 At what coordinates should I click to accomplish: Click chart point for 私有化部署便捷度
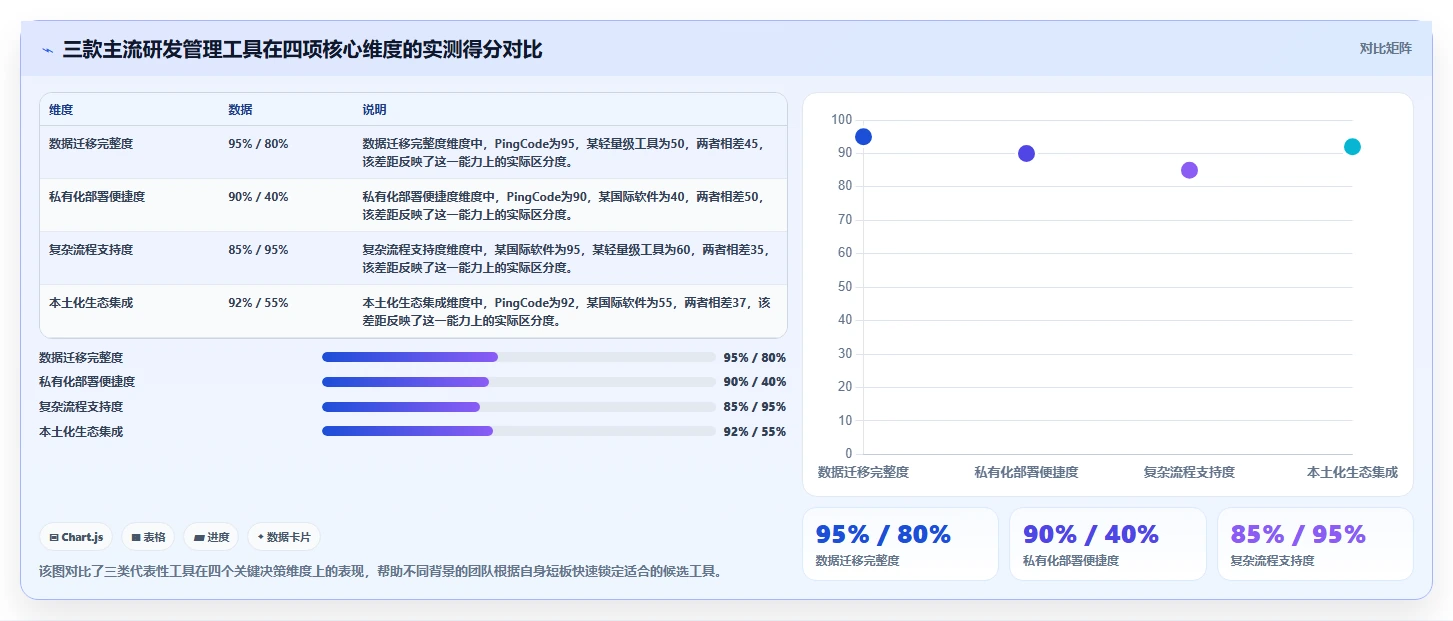click(x=1026, y=153)
